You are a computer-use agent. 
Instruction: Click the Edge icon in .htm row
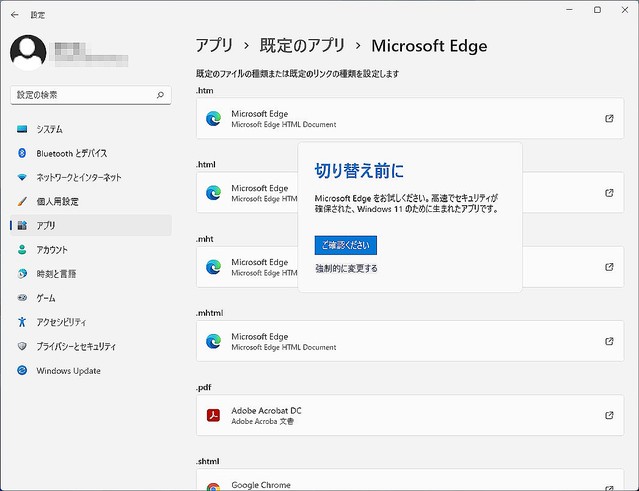[213, 119]
